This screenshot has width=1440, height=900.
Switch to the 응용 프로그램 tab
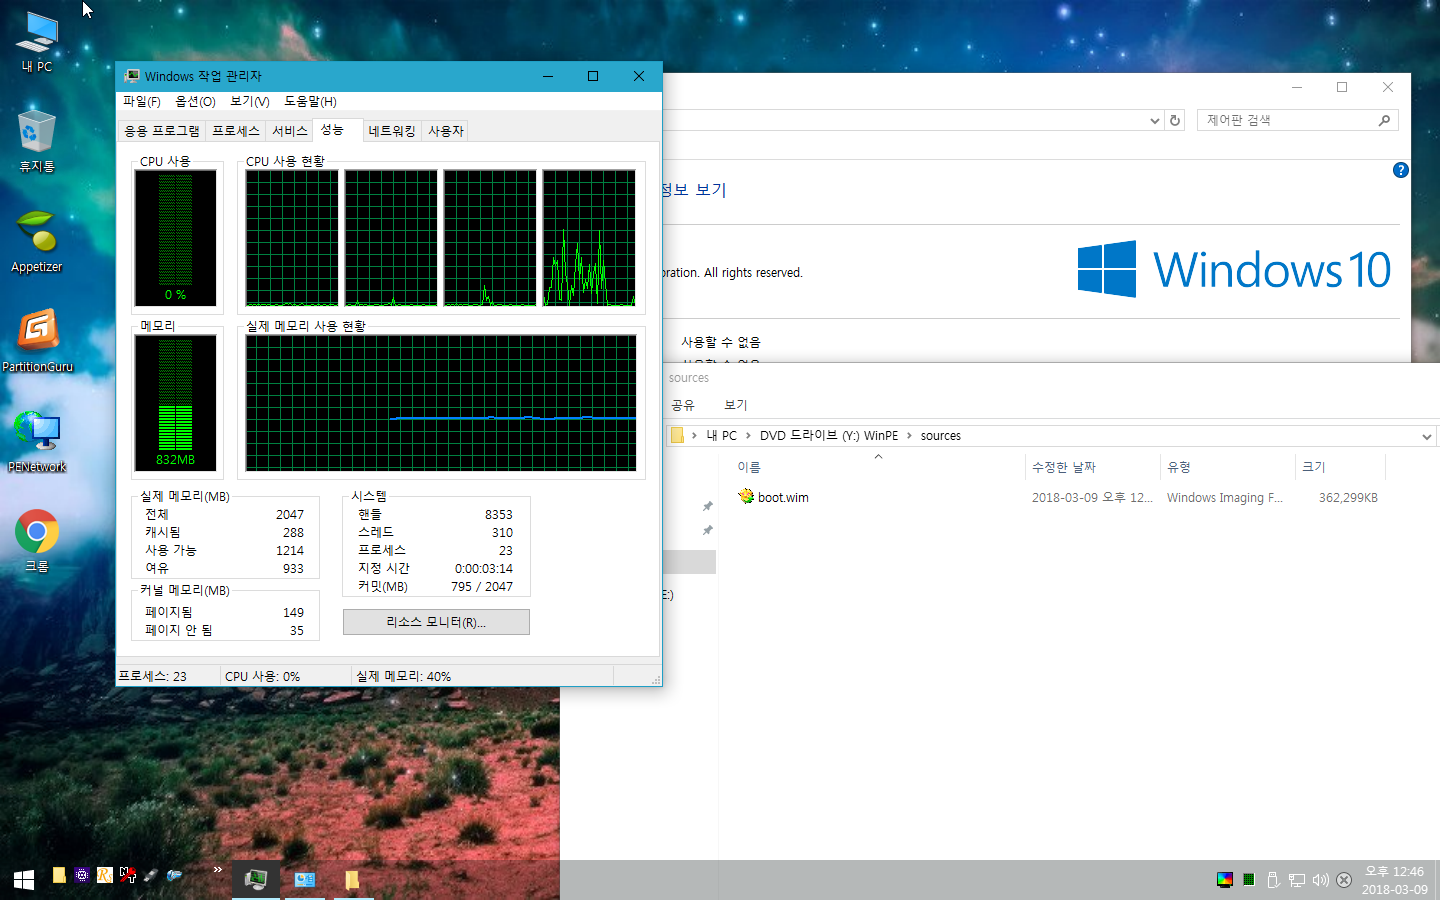pos(162,131)
